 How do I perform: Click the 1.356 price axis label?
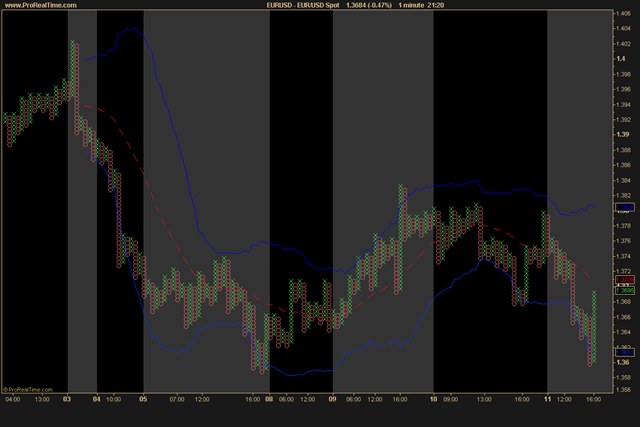click(x=623, y=390)
